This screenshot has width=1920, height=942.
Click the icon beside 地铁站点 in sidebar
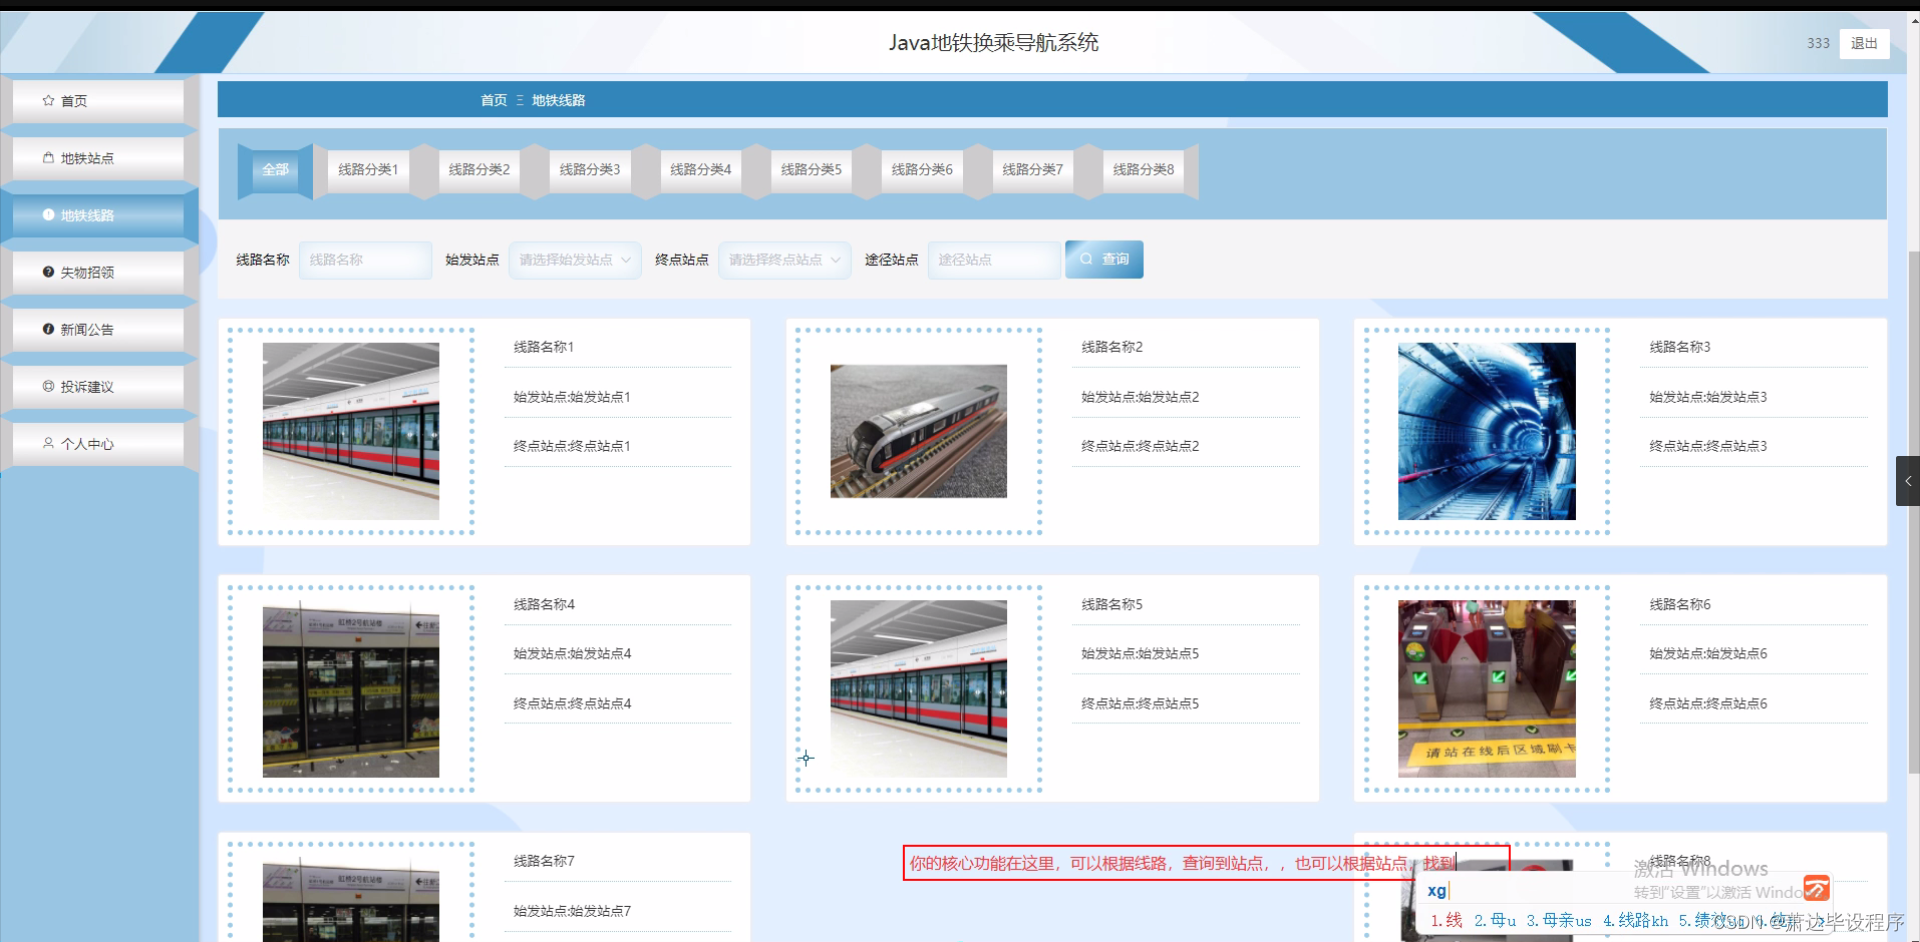pyautogui.click(x=48, y=158)
